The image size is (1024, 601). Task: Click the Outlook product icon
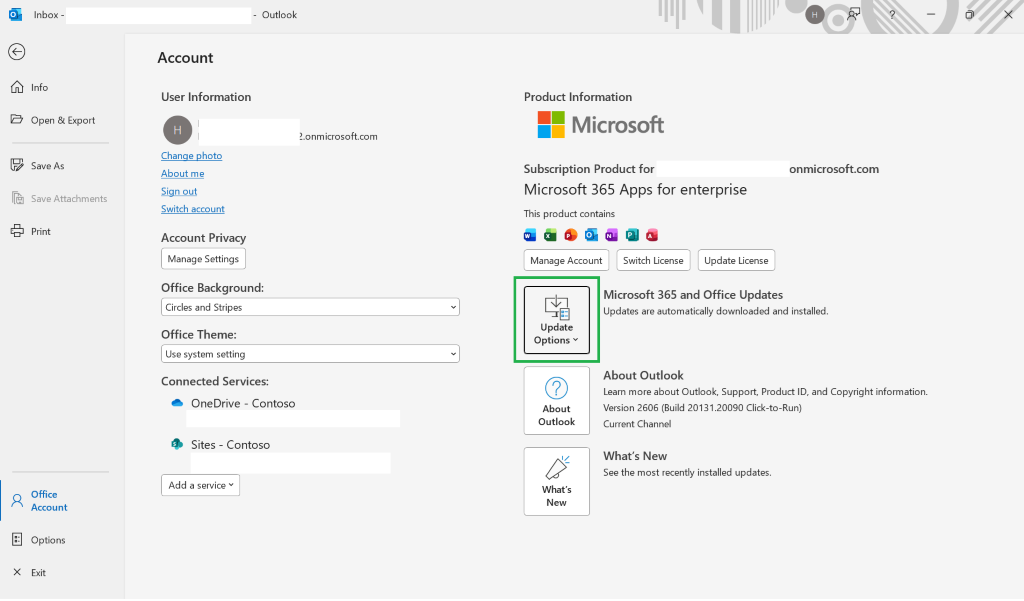coord(591,235)
